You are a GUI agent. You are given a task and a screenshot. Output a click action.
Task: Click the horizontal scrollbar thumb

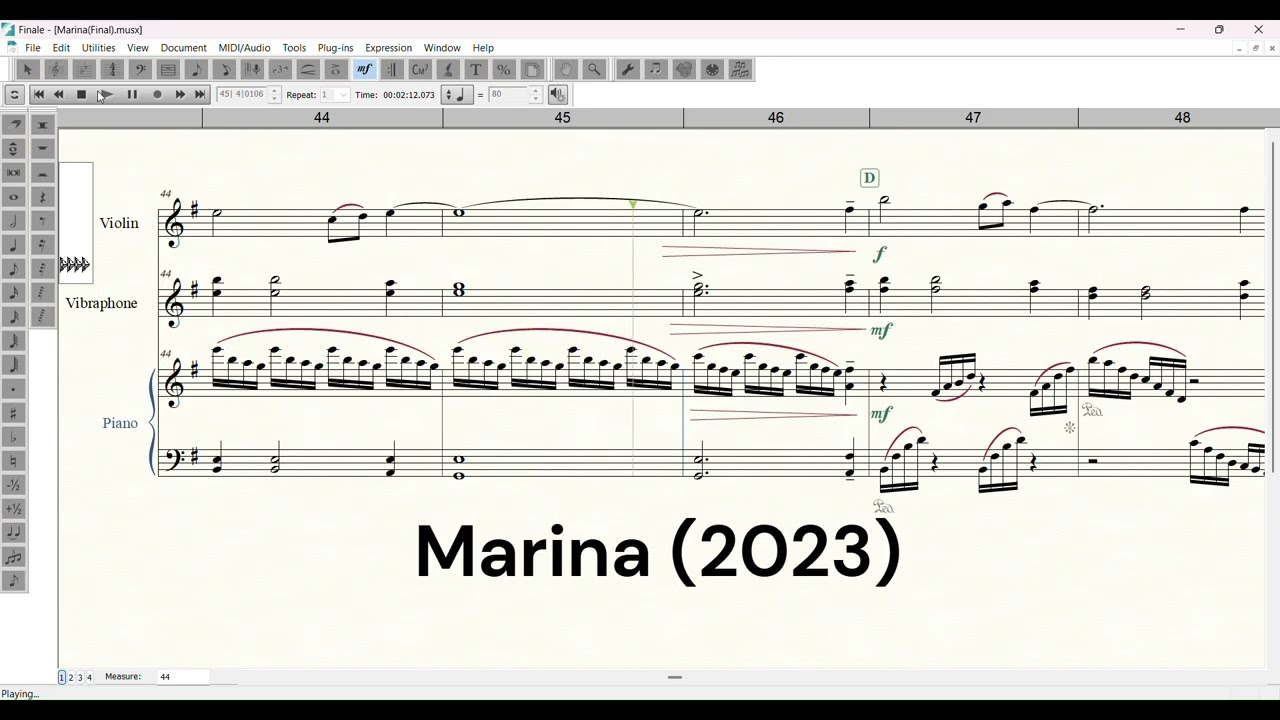[x=675, y=677]
